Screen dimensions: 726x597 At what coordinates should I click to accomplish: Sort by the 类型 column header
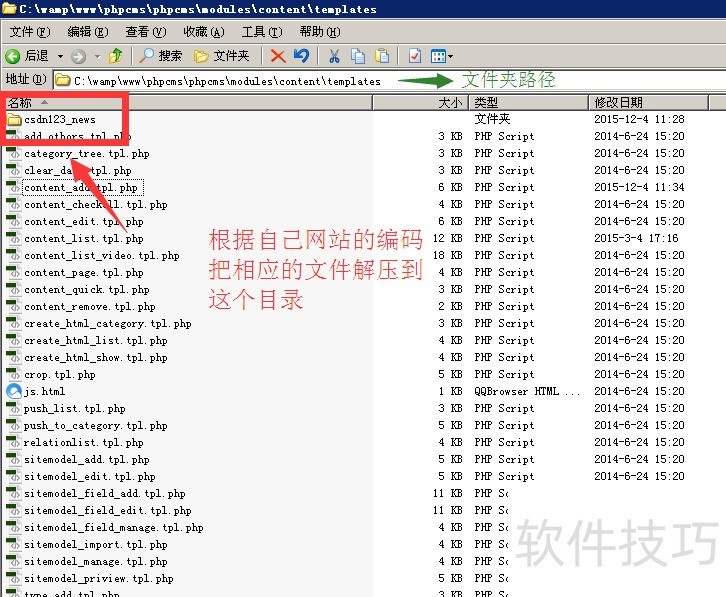[528, 102]
